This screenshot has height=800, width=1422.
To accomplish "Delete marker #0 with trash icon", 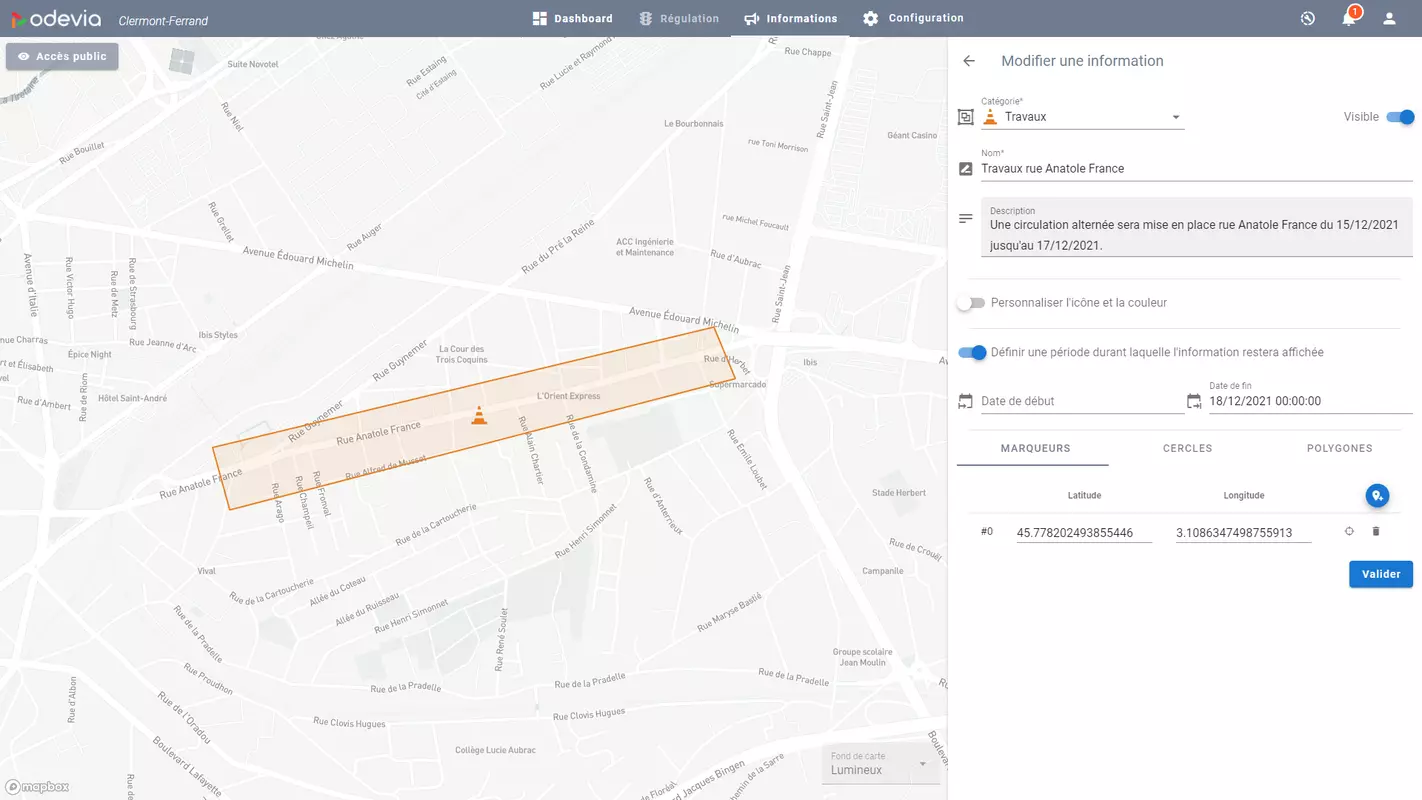I will [x=1375, y=531].
